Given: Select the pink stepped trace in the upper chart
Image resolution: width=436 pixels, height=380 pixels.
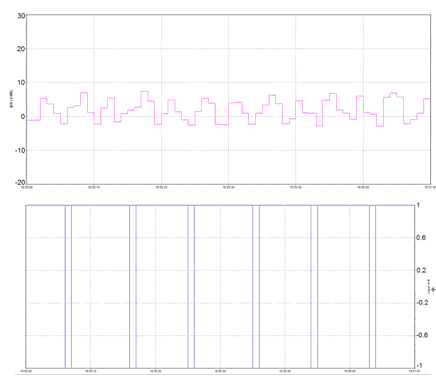Looking at the screenshot, I should (228, 109).
